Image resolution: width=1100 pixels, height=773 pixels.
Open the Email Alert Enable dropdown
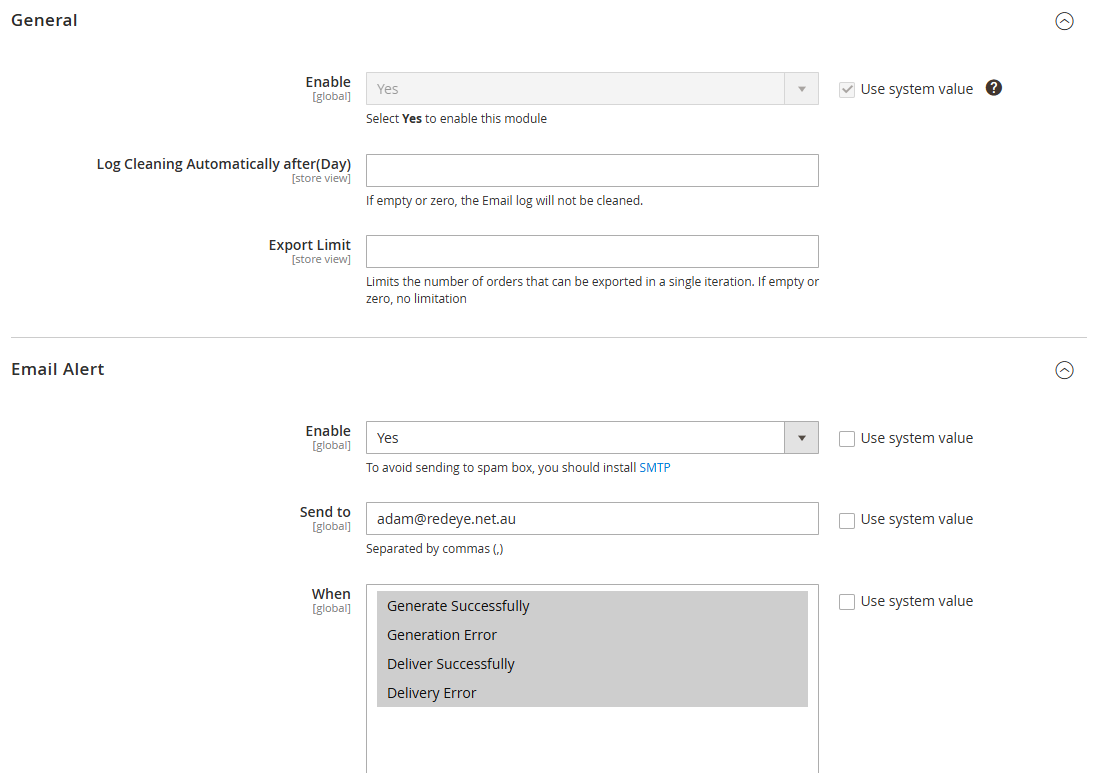[x=592, y=438]
